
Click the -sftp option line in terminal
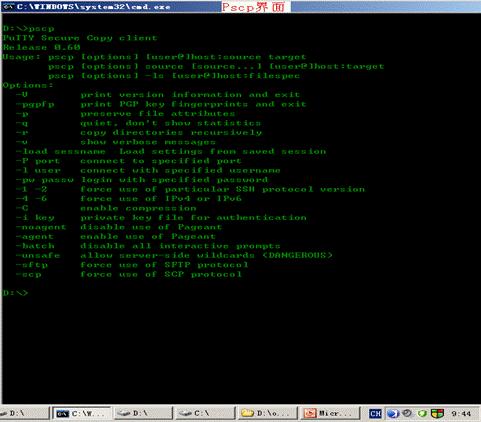(x=132, y=265)
